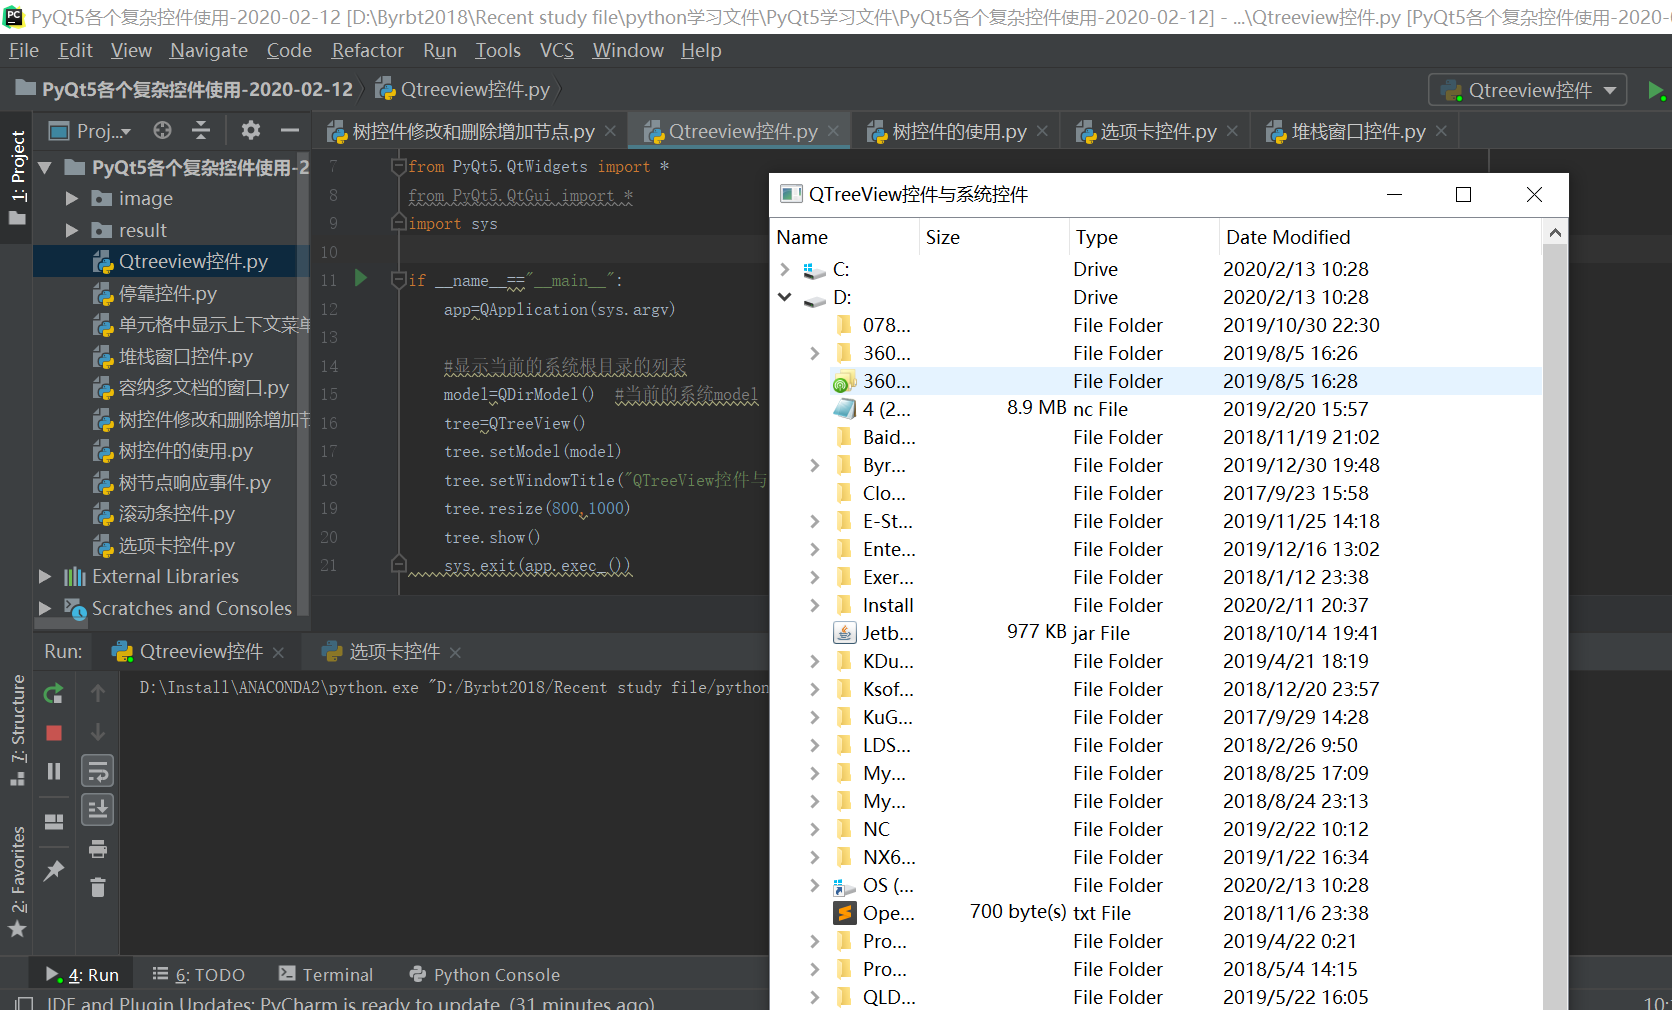The width and height of the screenshot is (1672, 1010).
Task: Click the green Run button in the top toolbar
Action: [1655, 91]
